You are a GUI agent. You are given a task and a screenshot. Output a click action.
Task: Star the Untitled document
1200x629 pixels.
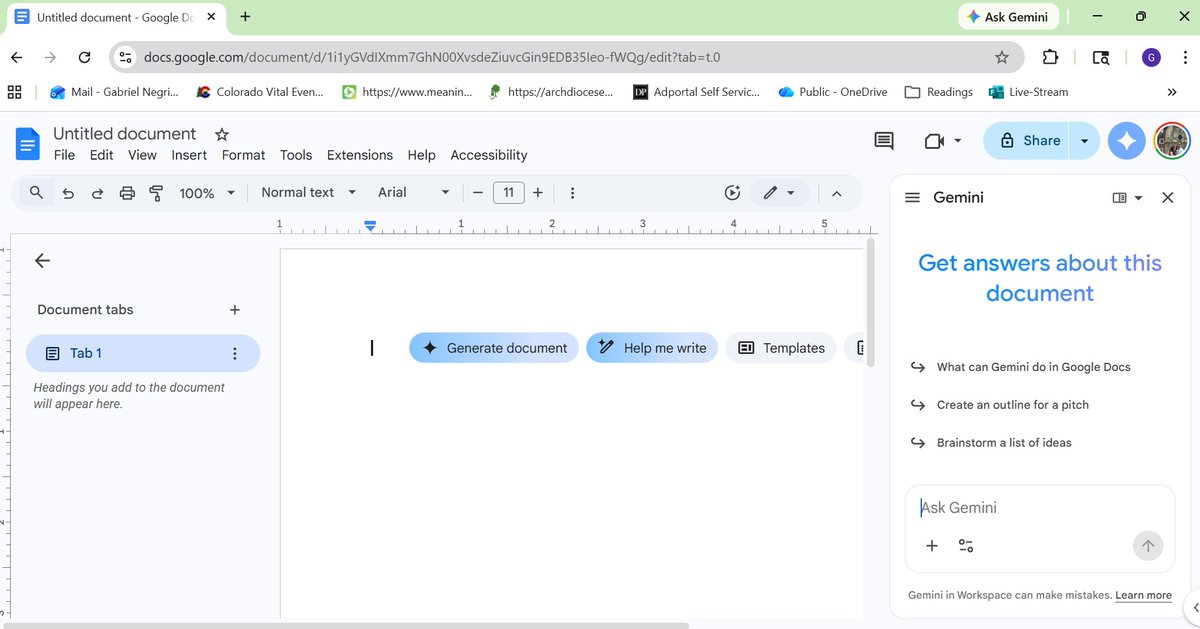click(222, 134)
